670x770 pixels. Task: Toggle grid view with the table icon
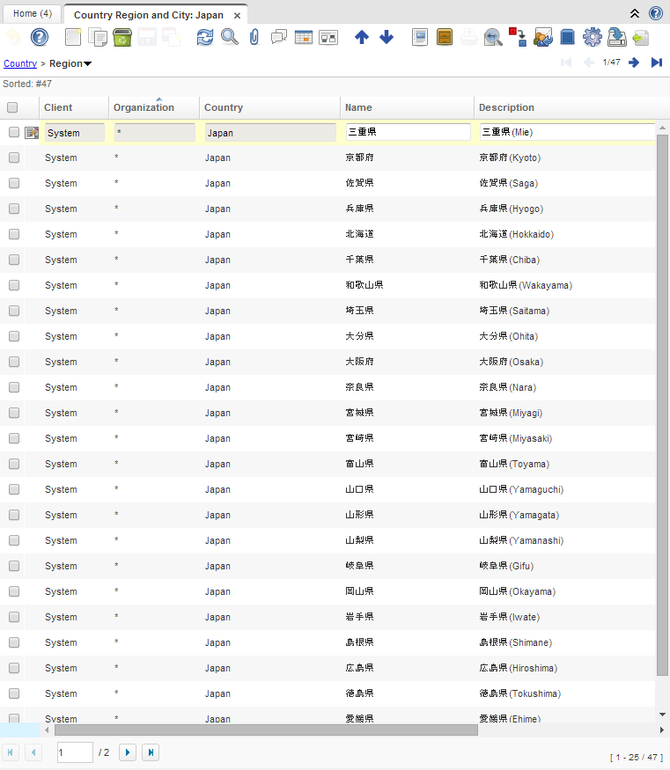point(304,37)
